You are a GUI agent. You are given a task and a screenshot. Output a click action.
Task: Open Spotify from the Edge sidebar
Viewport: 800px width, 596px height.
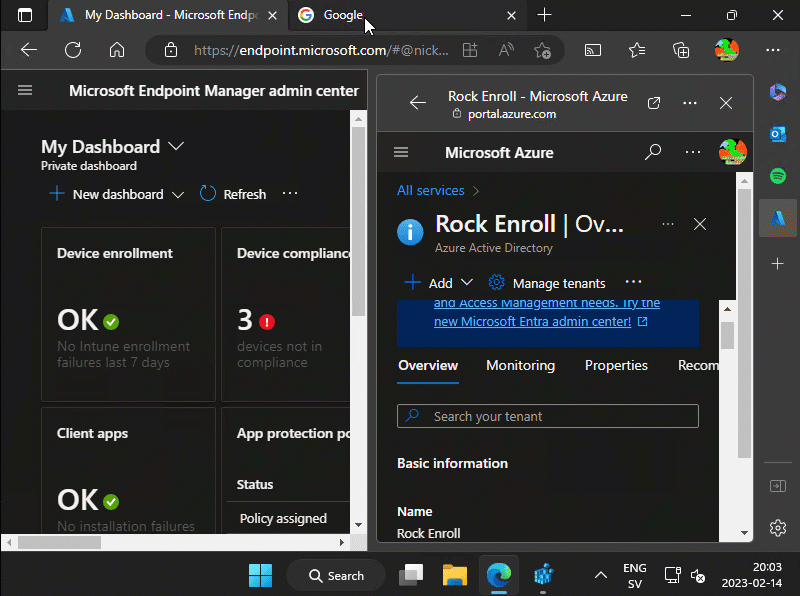pos(778,175)
